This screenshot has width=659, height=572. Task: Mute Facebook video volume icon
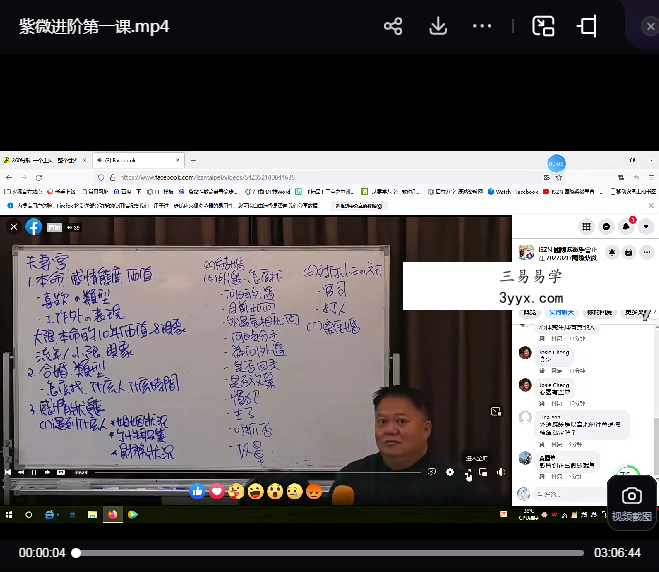pos(500,472)
